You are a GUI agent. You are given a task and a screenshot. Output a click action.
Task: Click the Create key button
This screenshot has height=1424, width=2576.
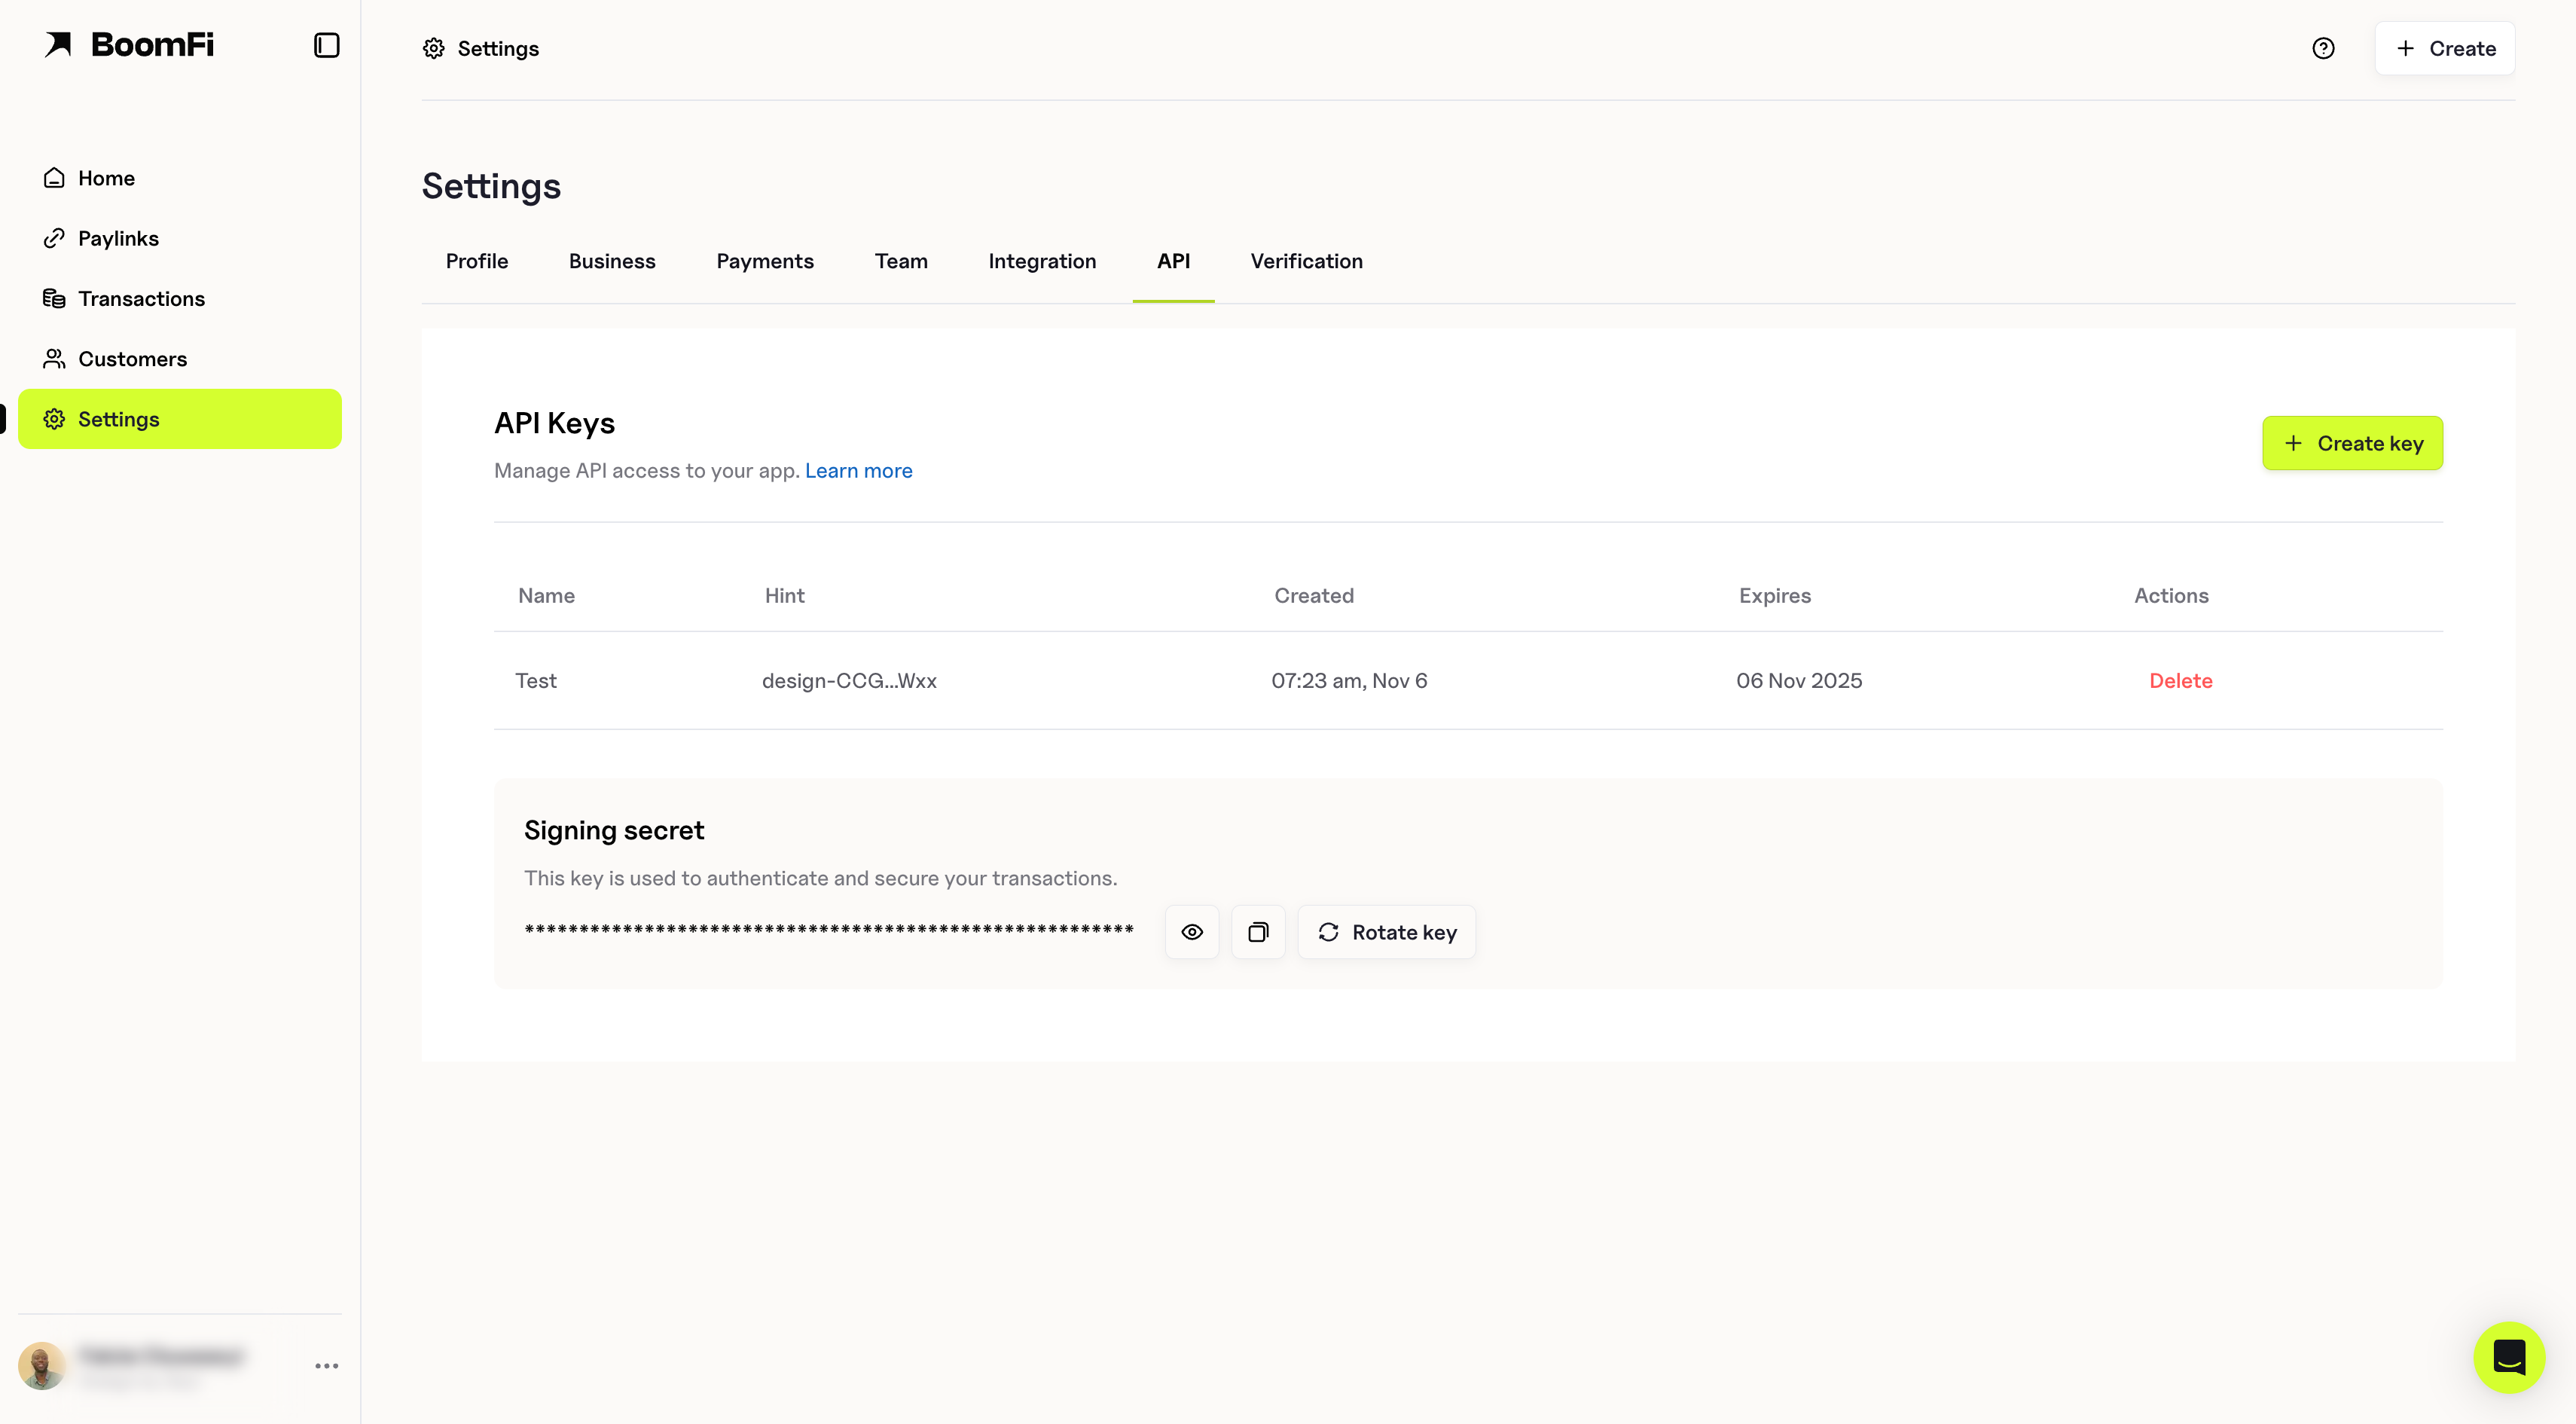pyautogui.click(x=2351, y=443)
